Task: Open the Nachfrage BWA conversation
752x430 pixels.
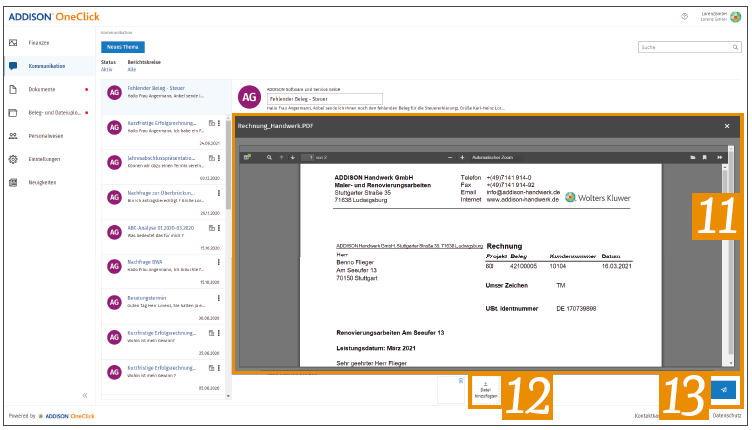Action: 161,272
